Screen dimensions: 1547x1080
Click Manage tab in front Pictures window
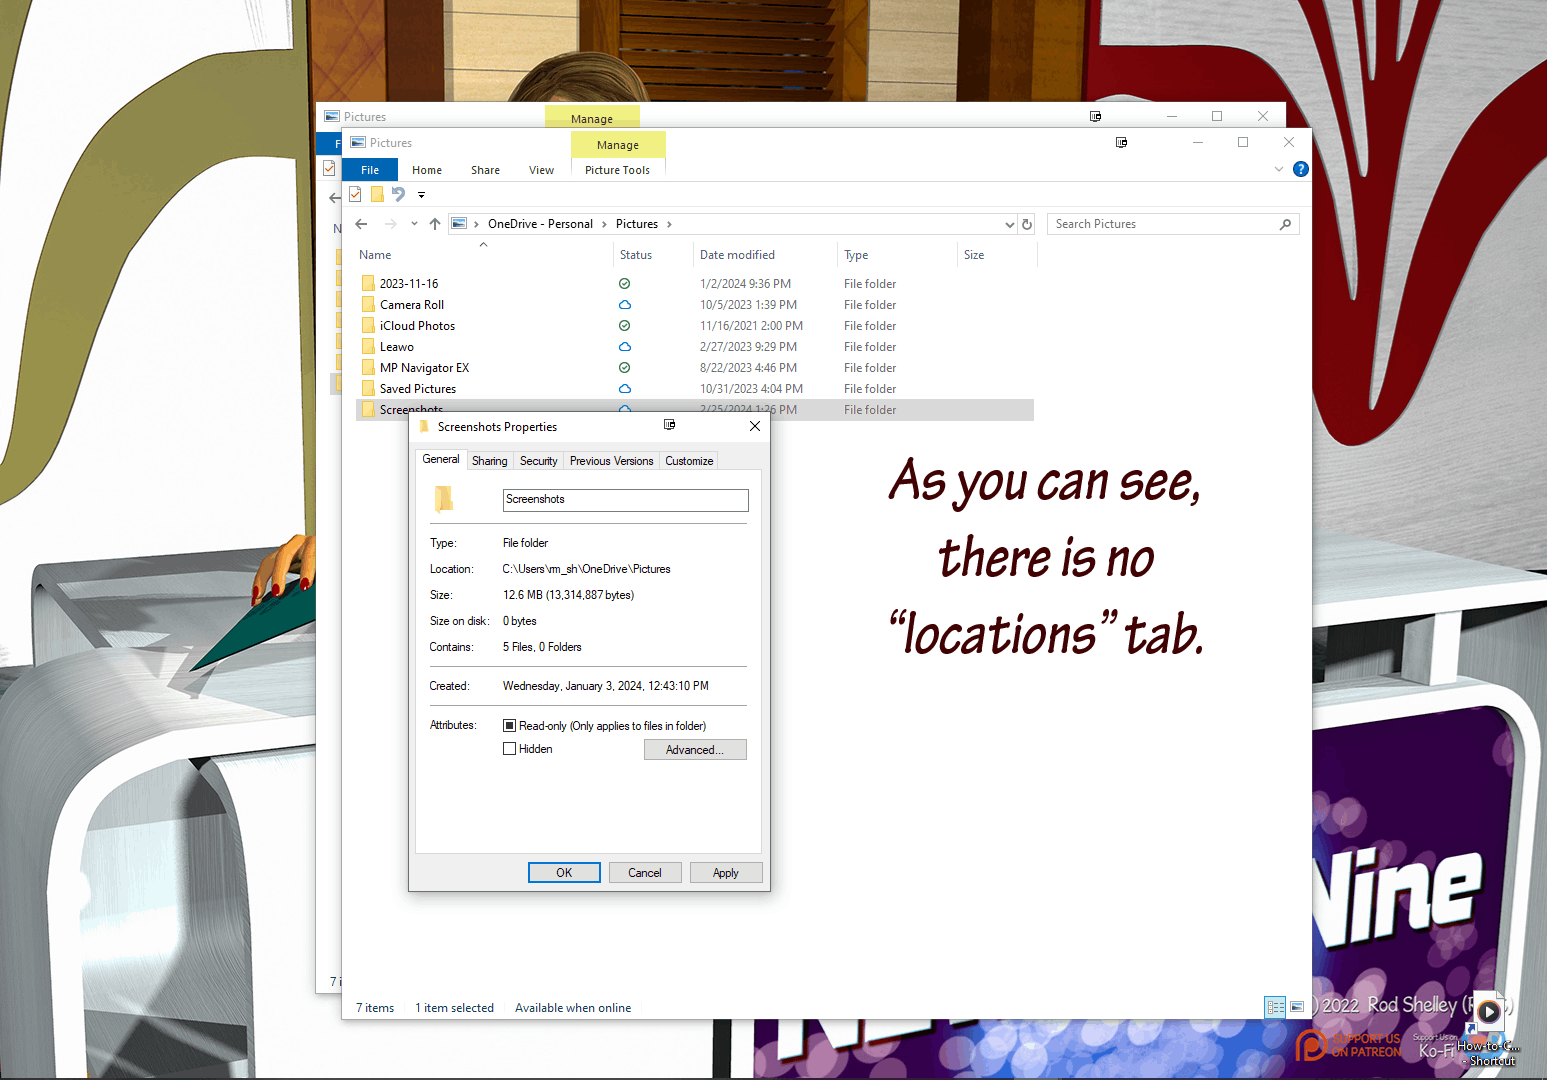[x=618, y=145]
